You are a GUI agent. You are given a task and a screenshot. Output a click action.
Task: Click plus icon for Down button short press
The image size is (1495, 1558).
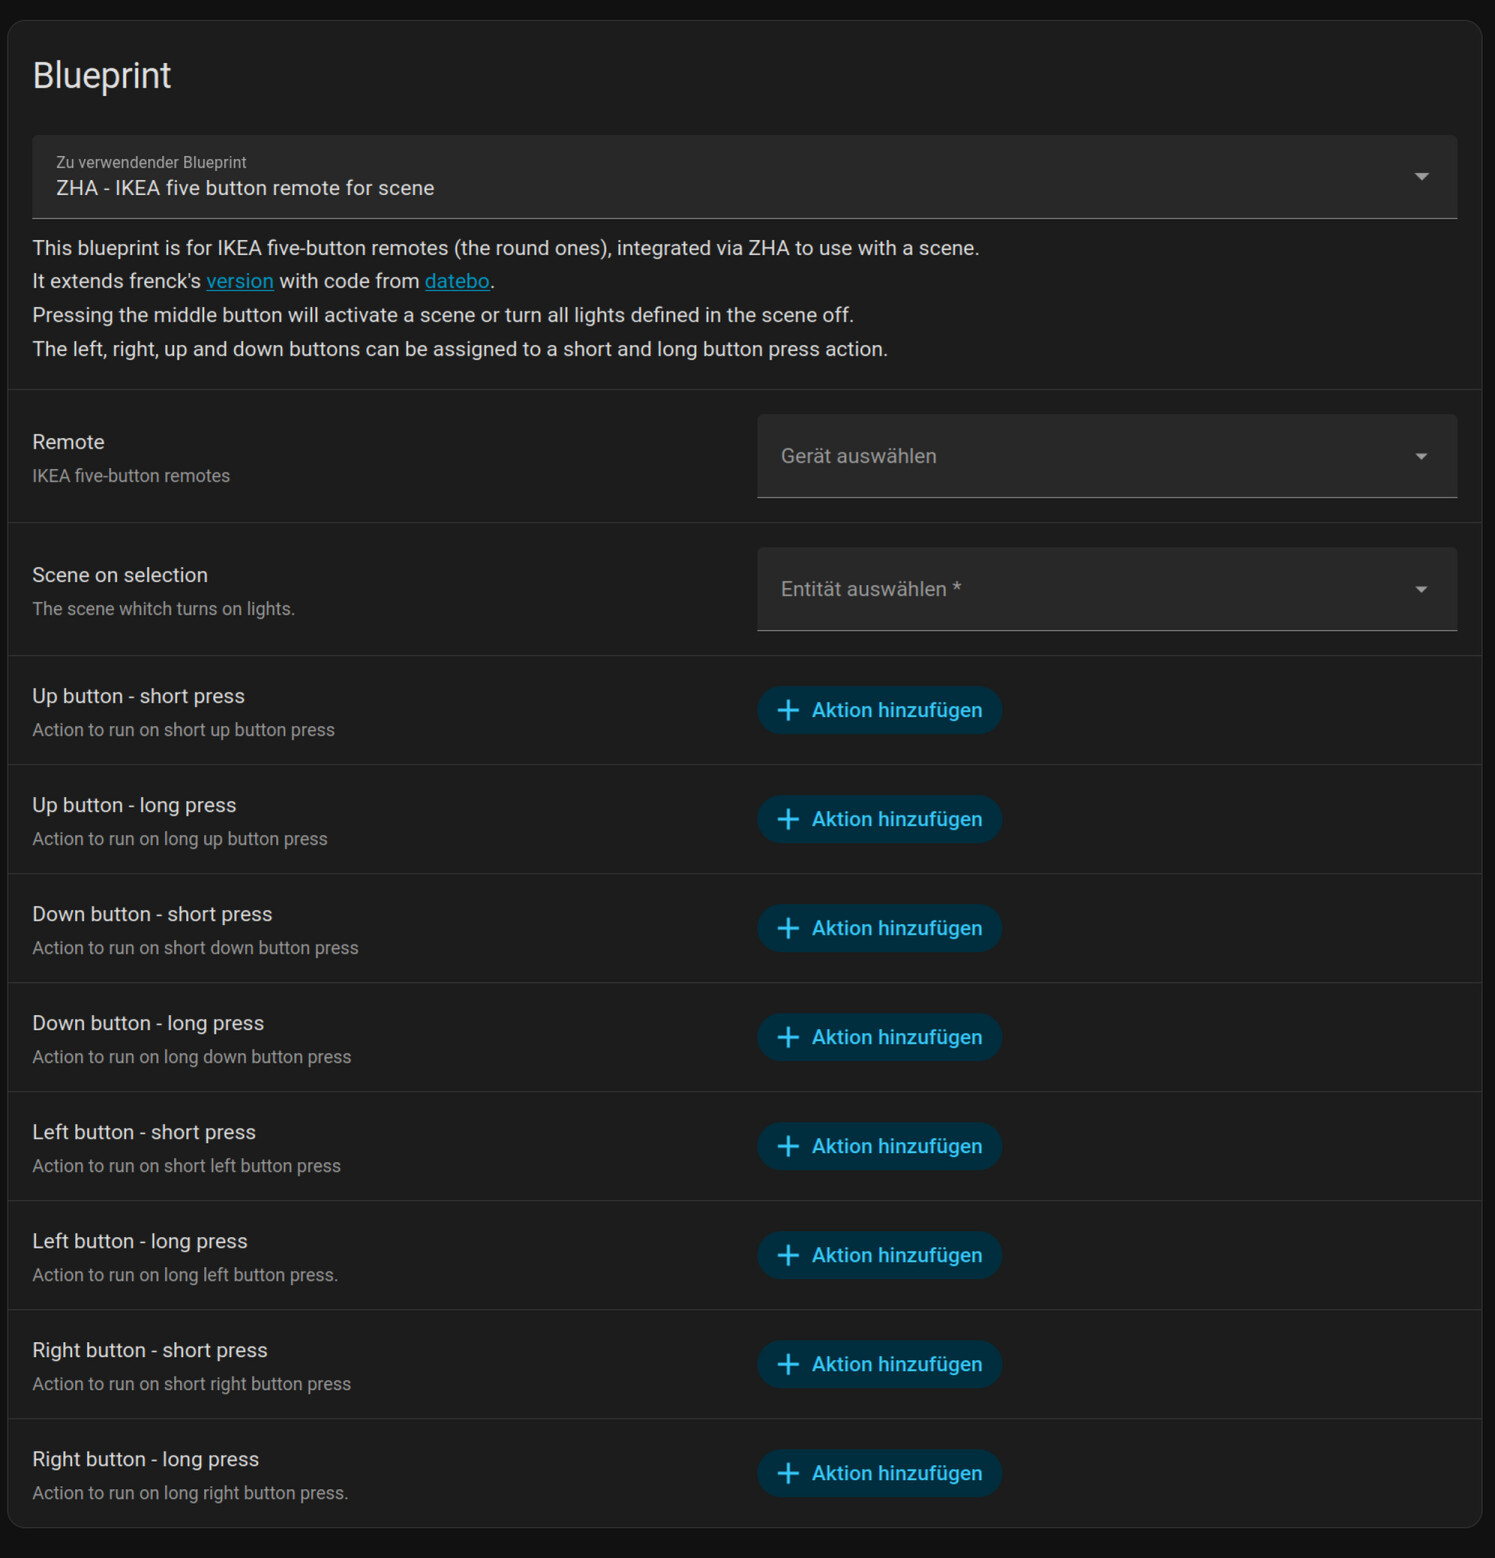coord(788,928)
